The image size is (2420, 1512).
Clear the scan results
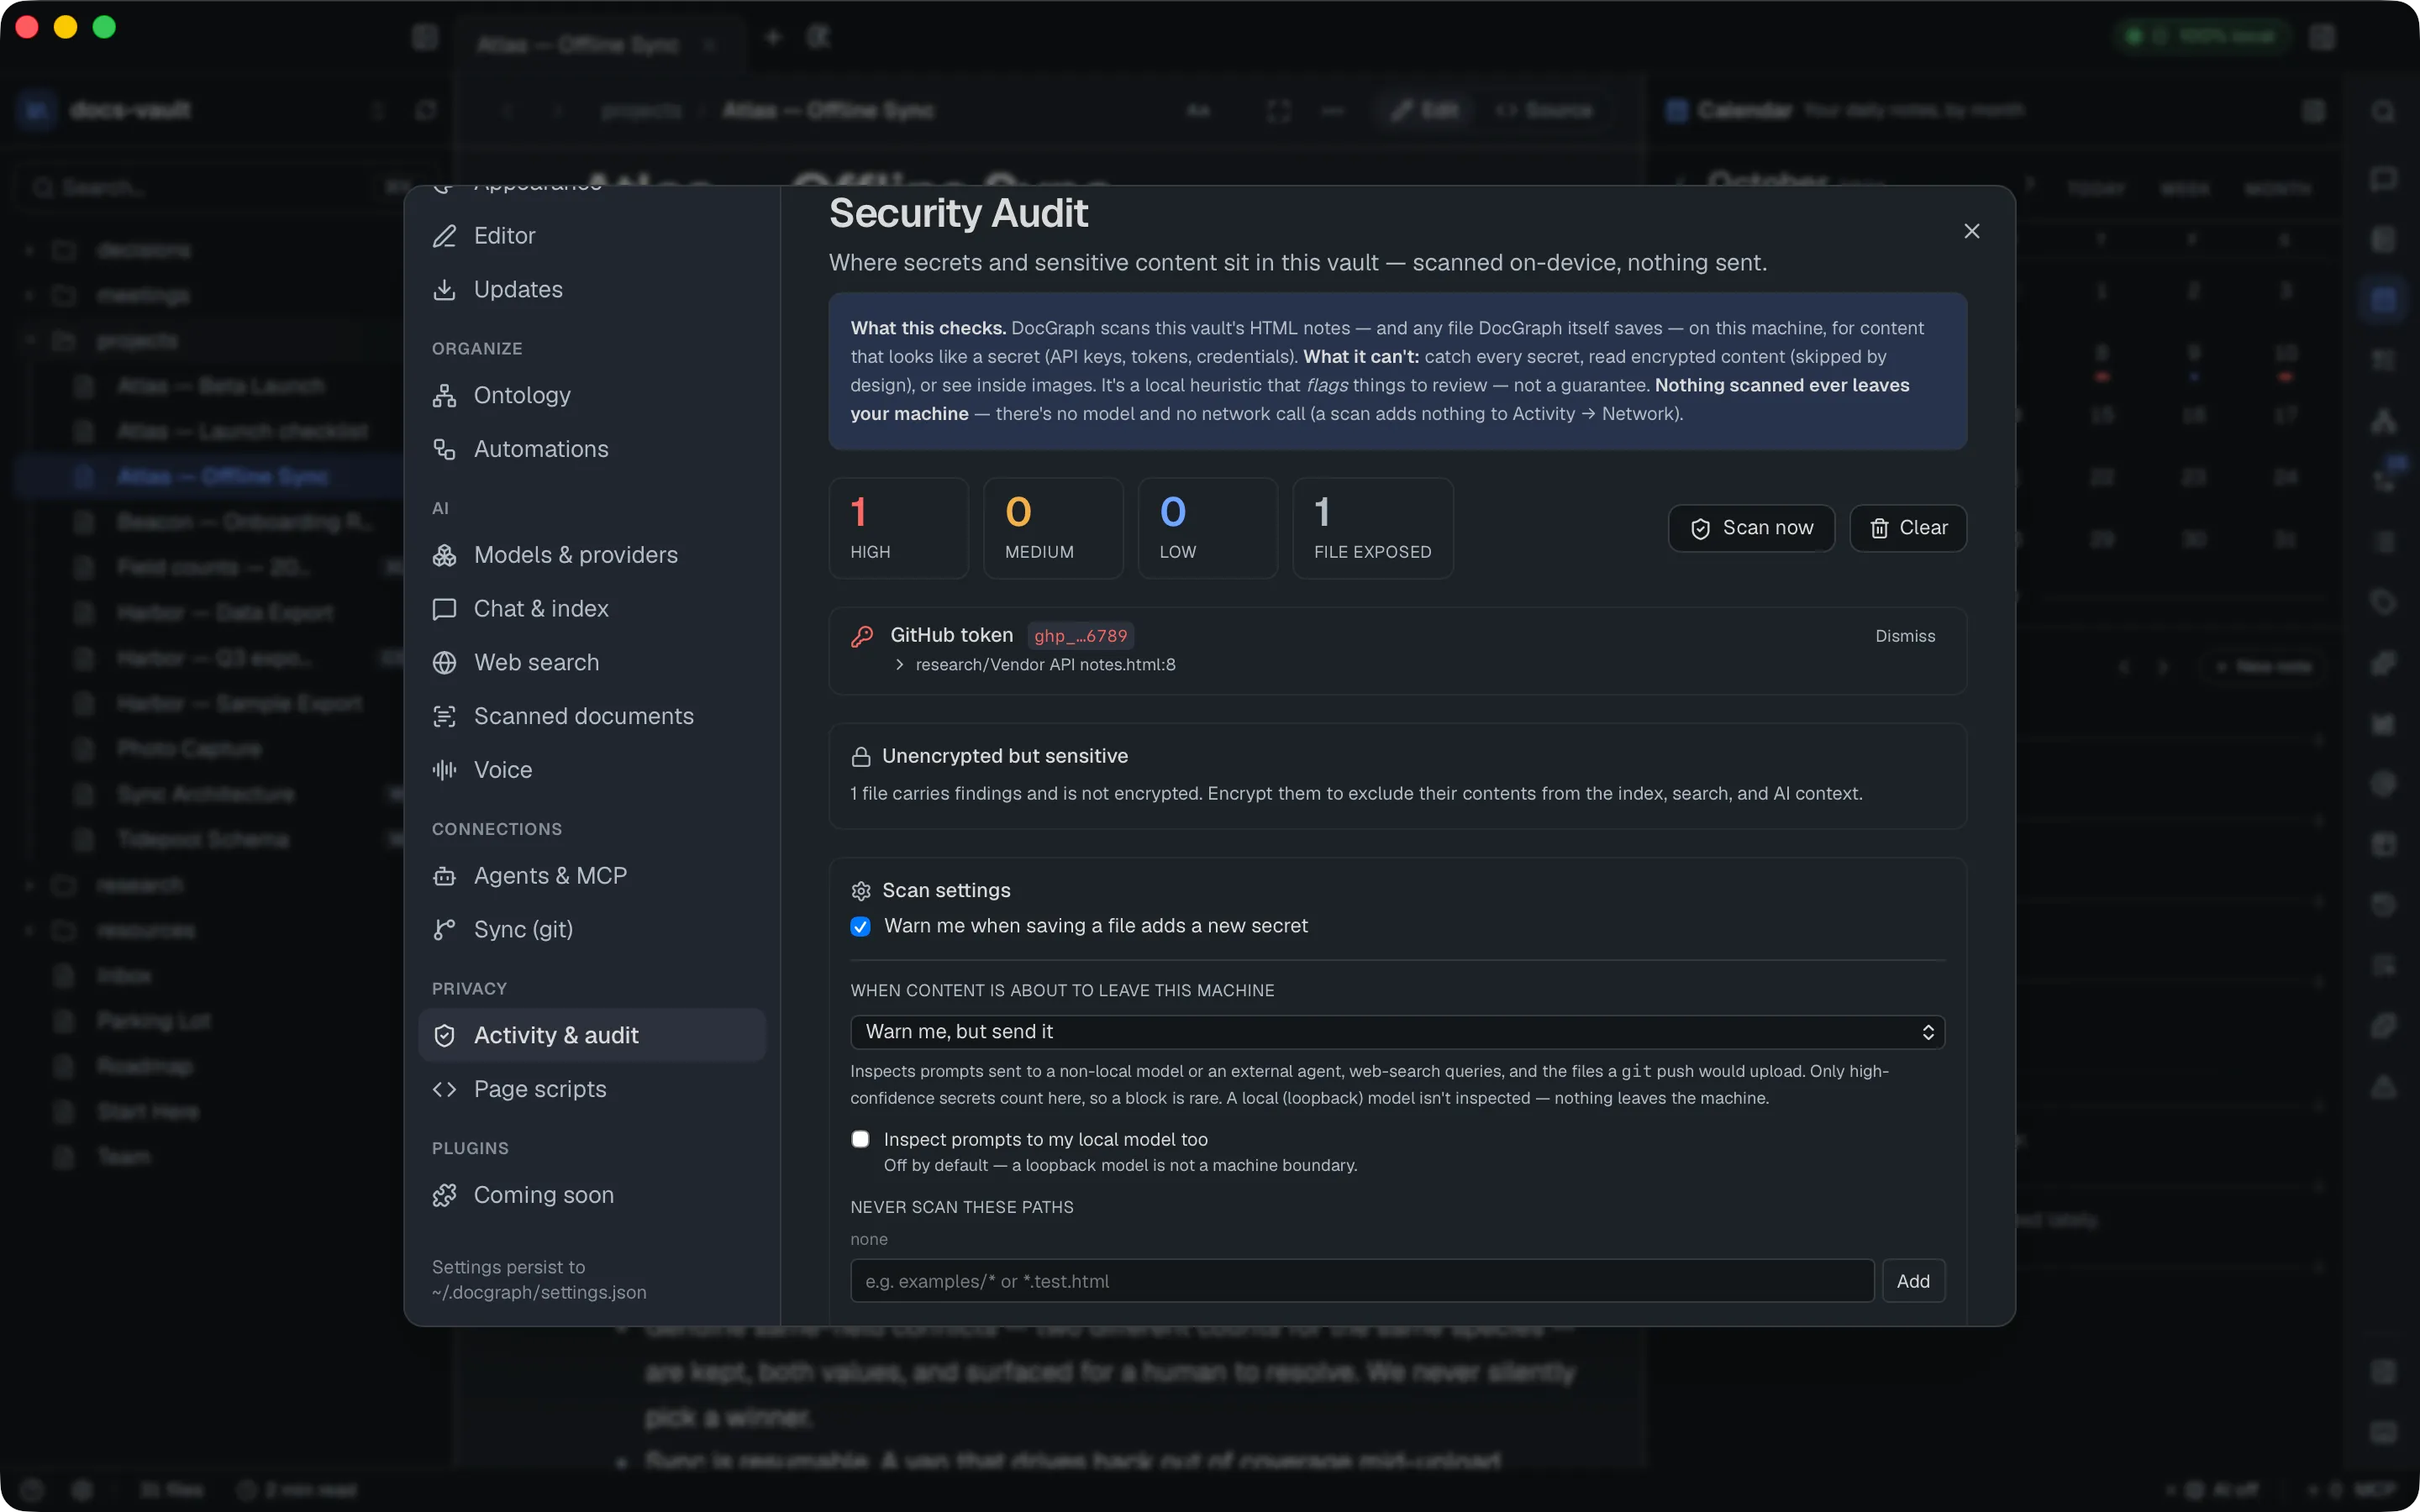[x=1908, y=528]
